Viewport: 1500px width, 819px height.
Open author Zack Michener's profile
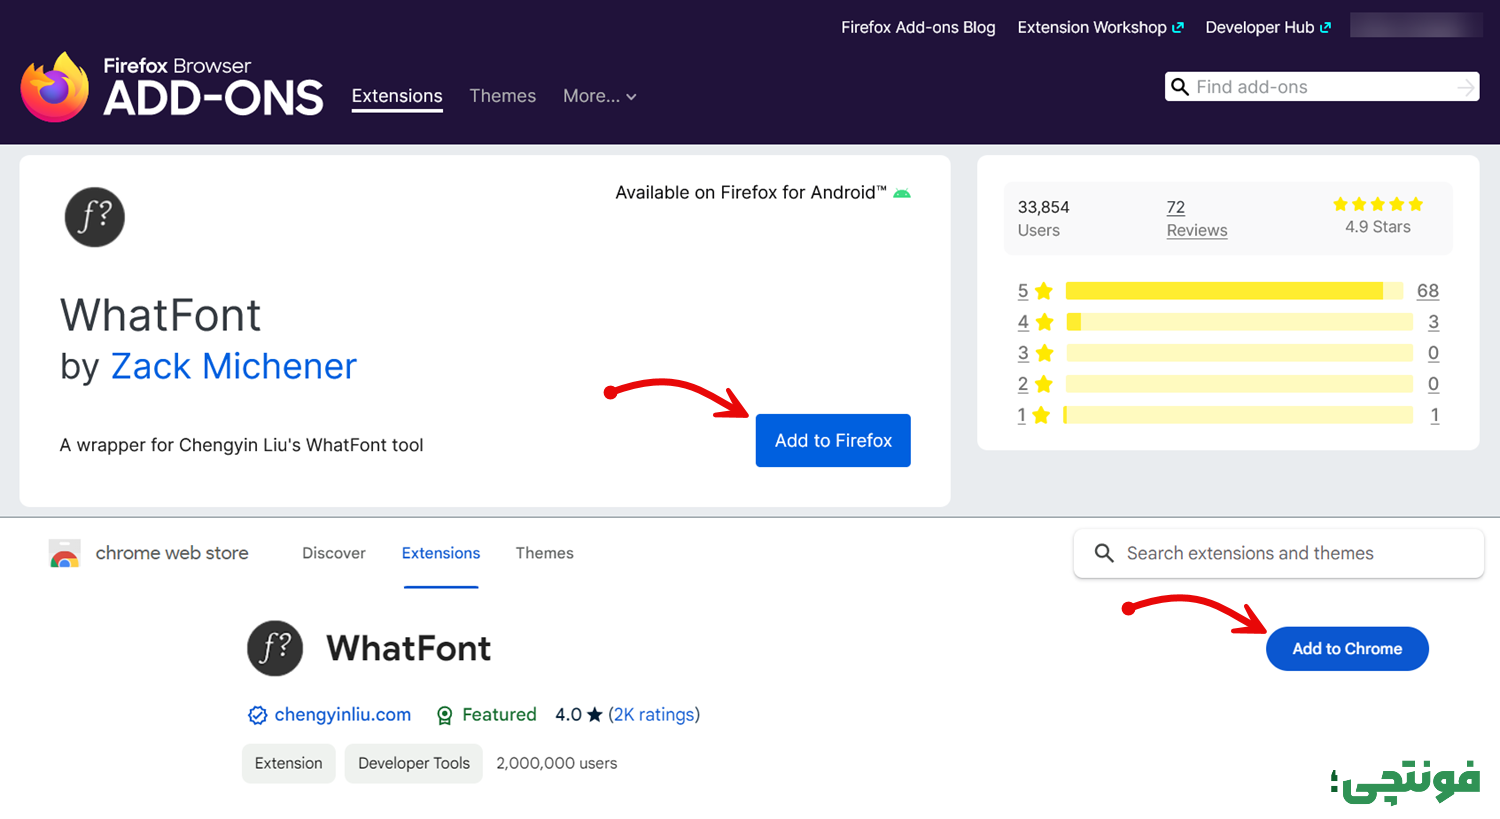[x=233, y=366]
